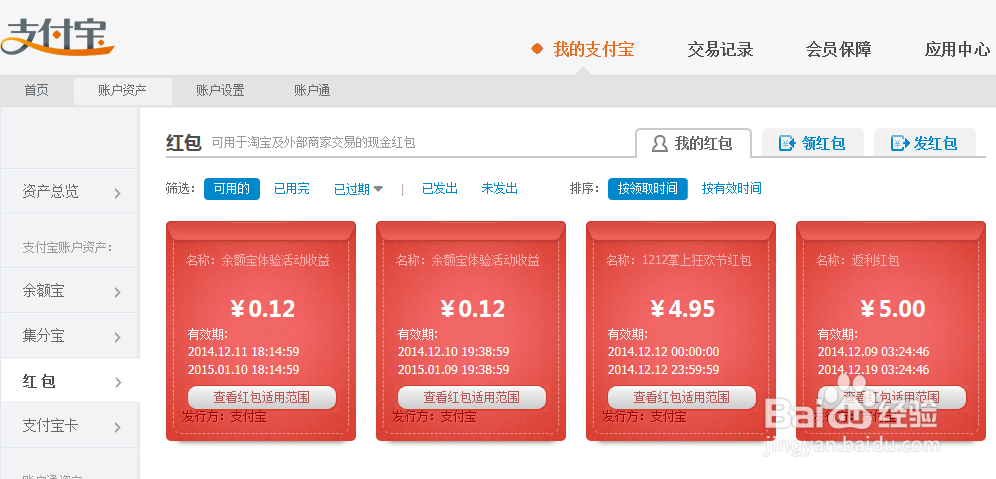This screenshot has height=479, width=996.
Task: Open 资产总览 in the sidebar
Action: coord(70,191)
